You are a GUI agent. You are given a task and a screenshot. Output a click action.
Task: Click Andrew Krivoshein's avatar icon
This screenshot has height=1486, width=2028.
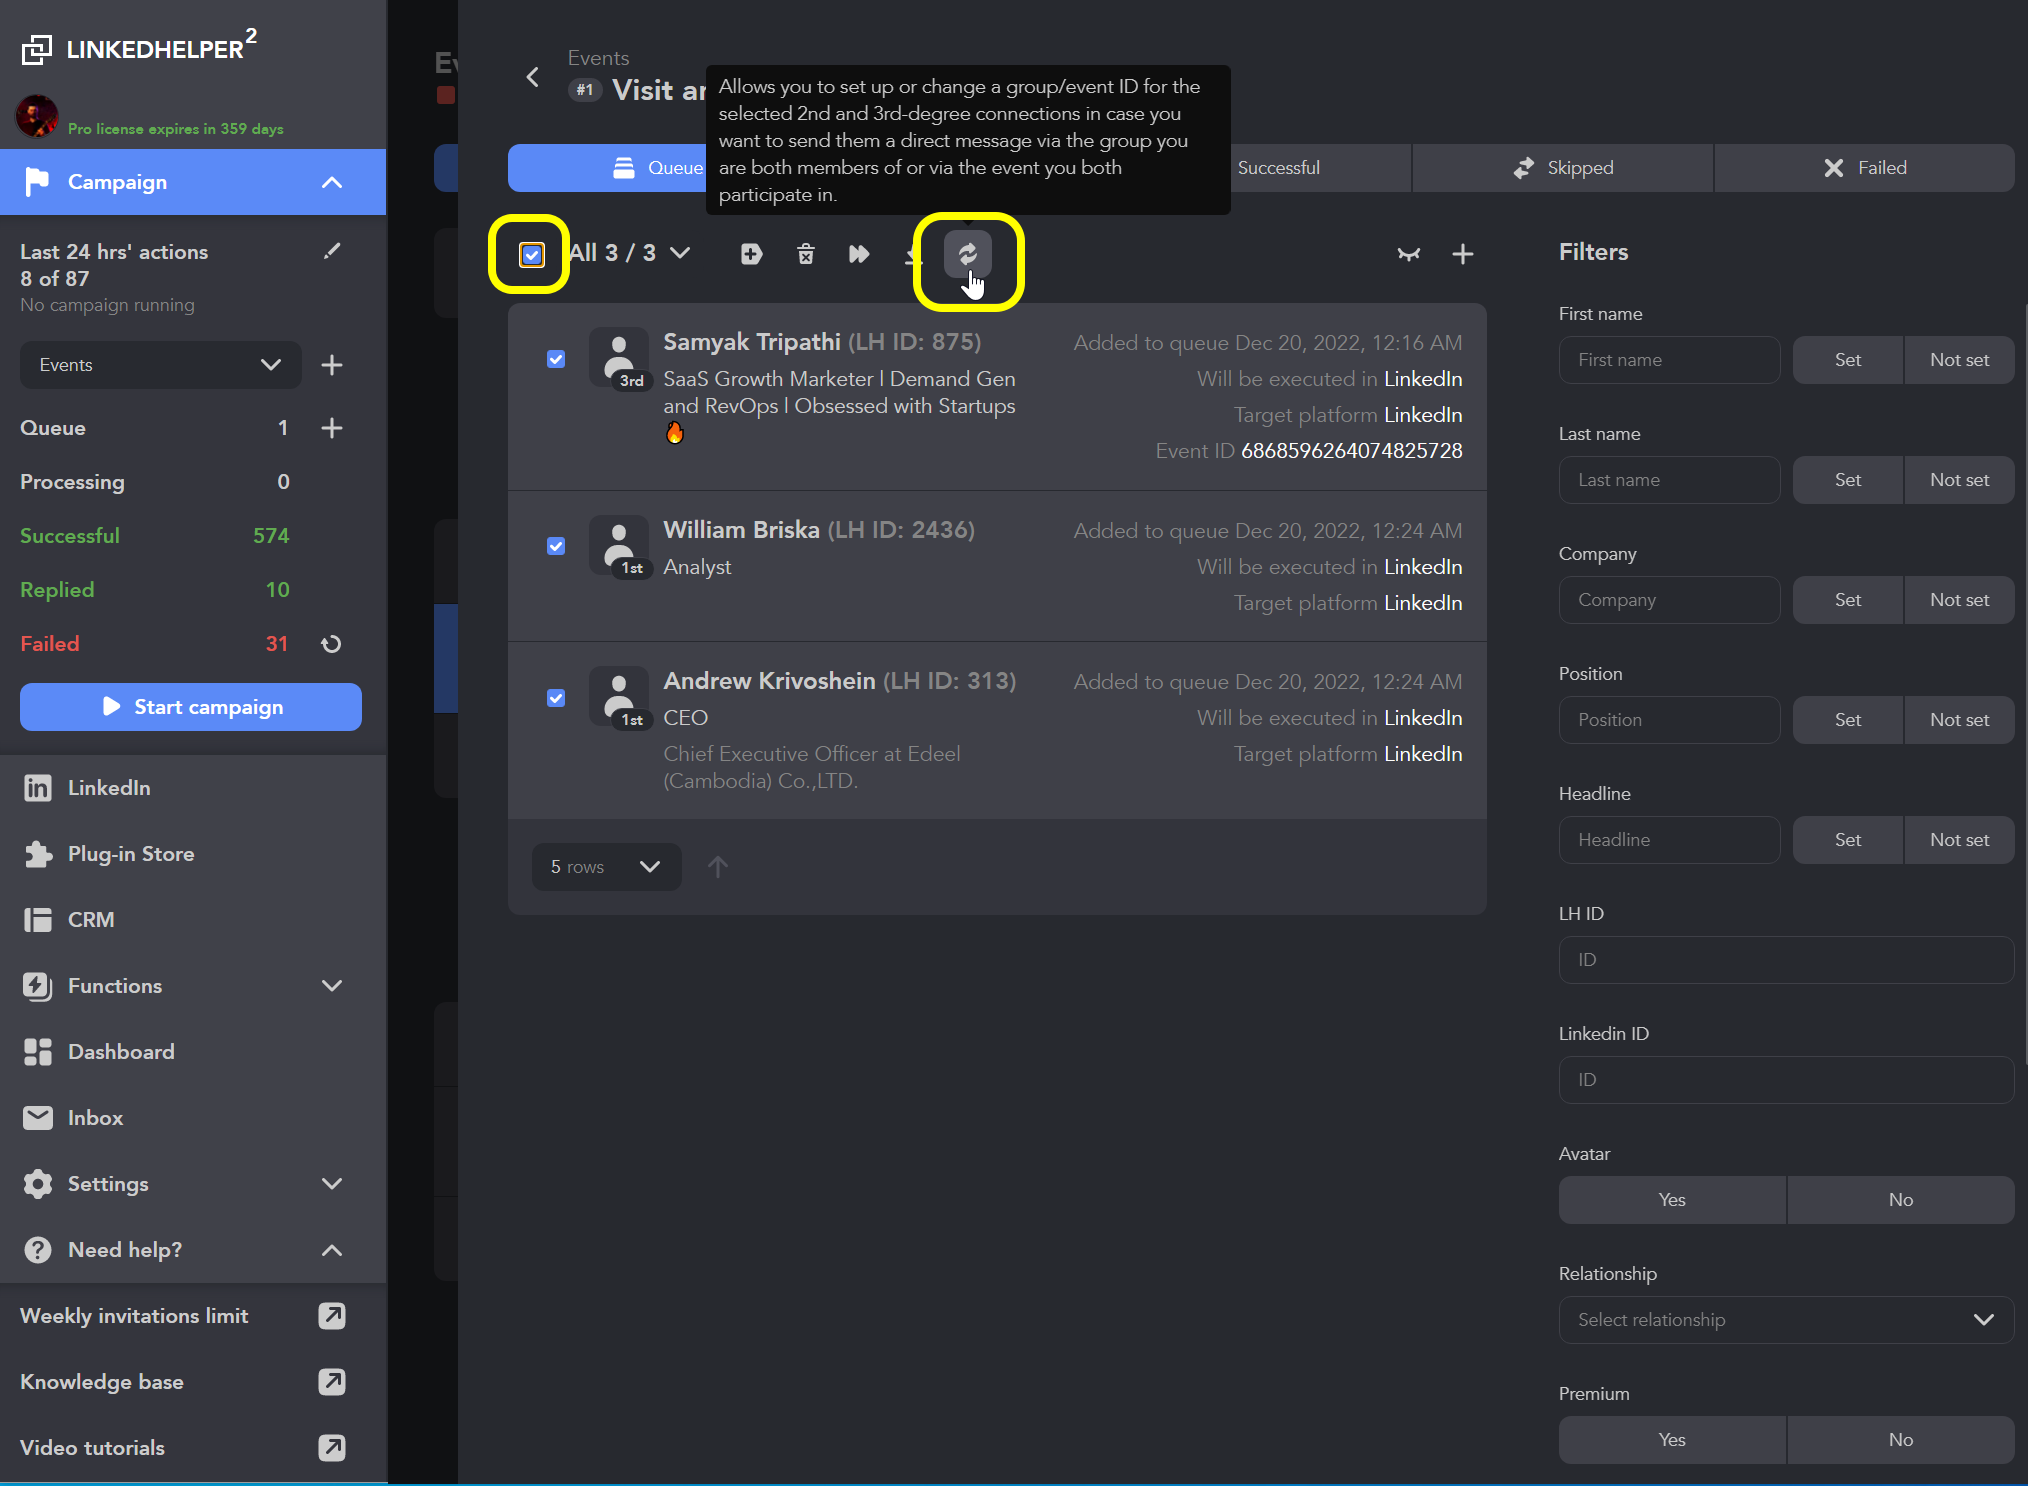(619, 697)
